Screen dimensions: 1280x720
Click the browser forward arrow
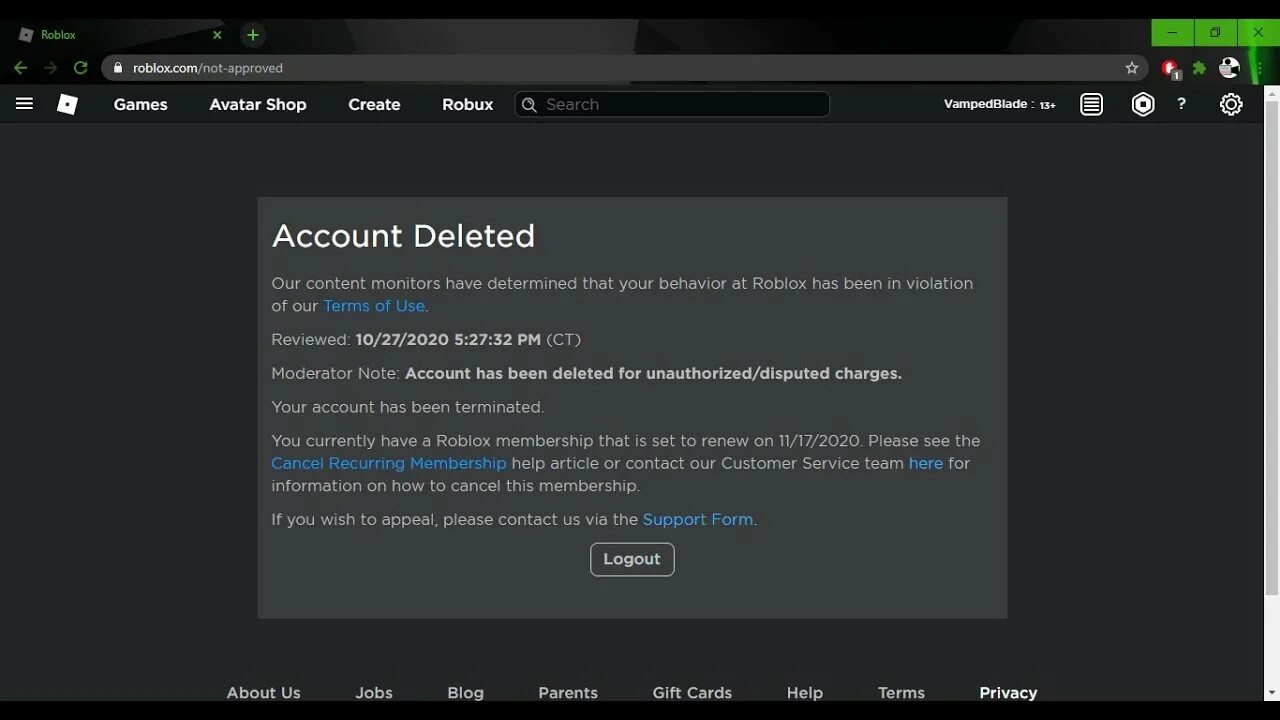click(x=50, y=68)
